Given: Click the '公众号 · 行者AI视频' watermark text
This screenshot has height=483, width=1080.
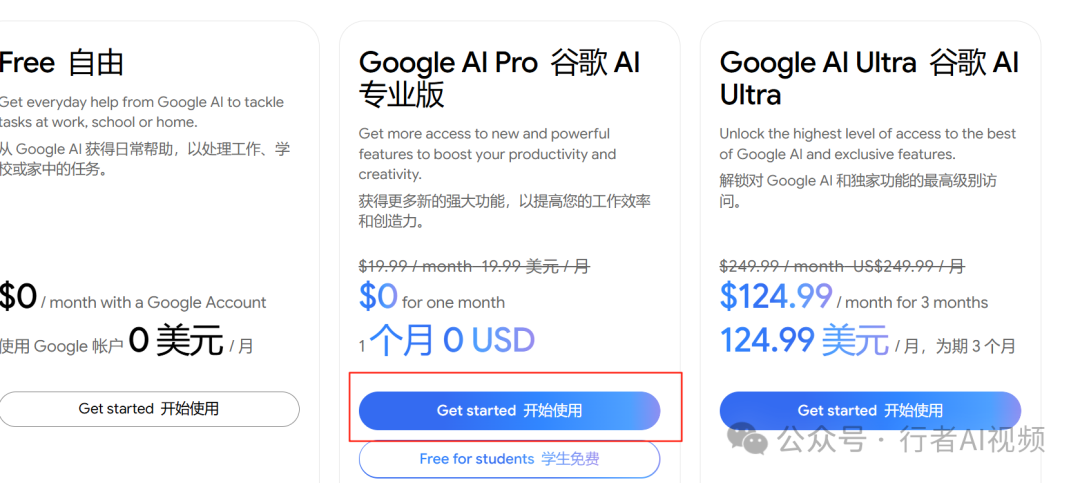Looking at the screenshot, I should pos(911,438).
